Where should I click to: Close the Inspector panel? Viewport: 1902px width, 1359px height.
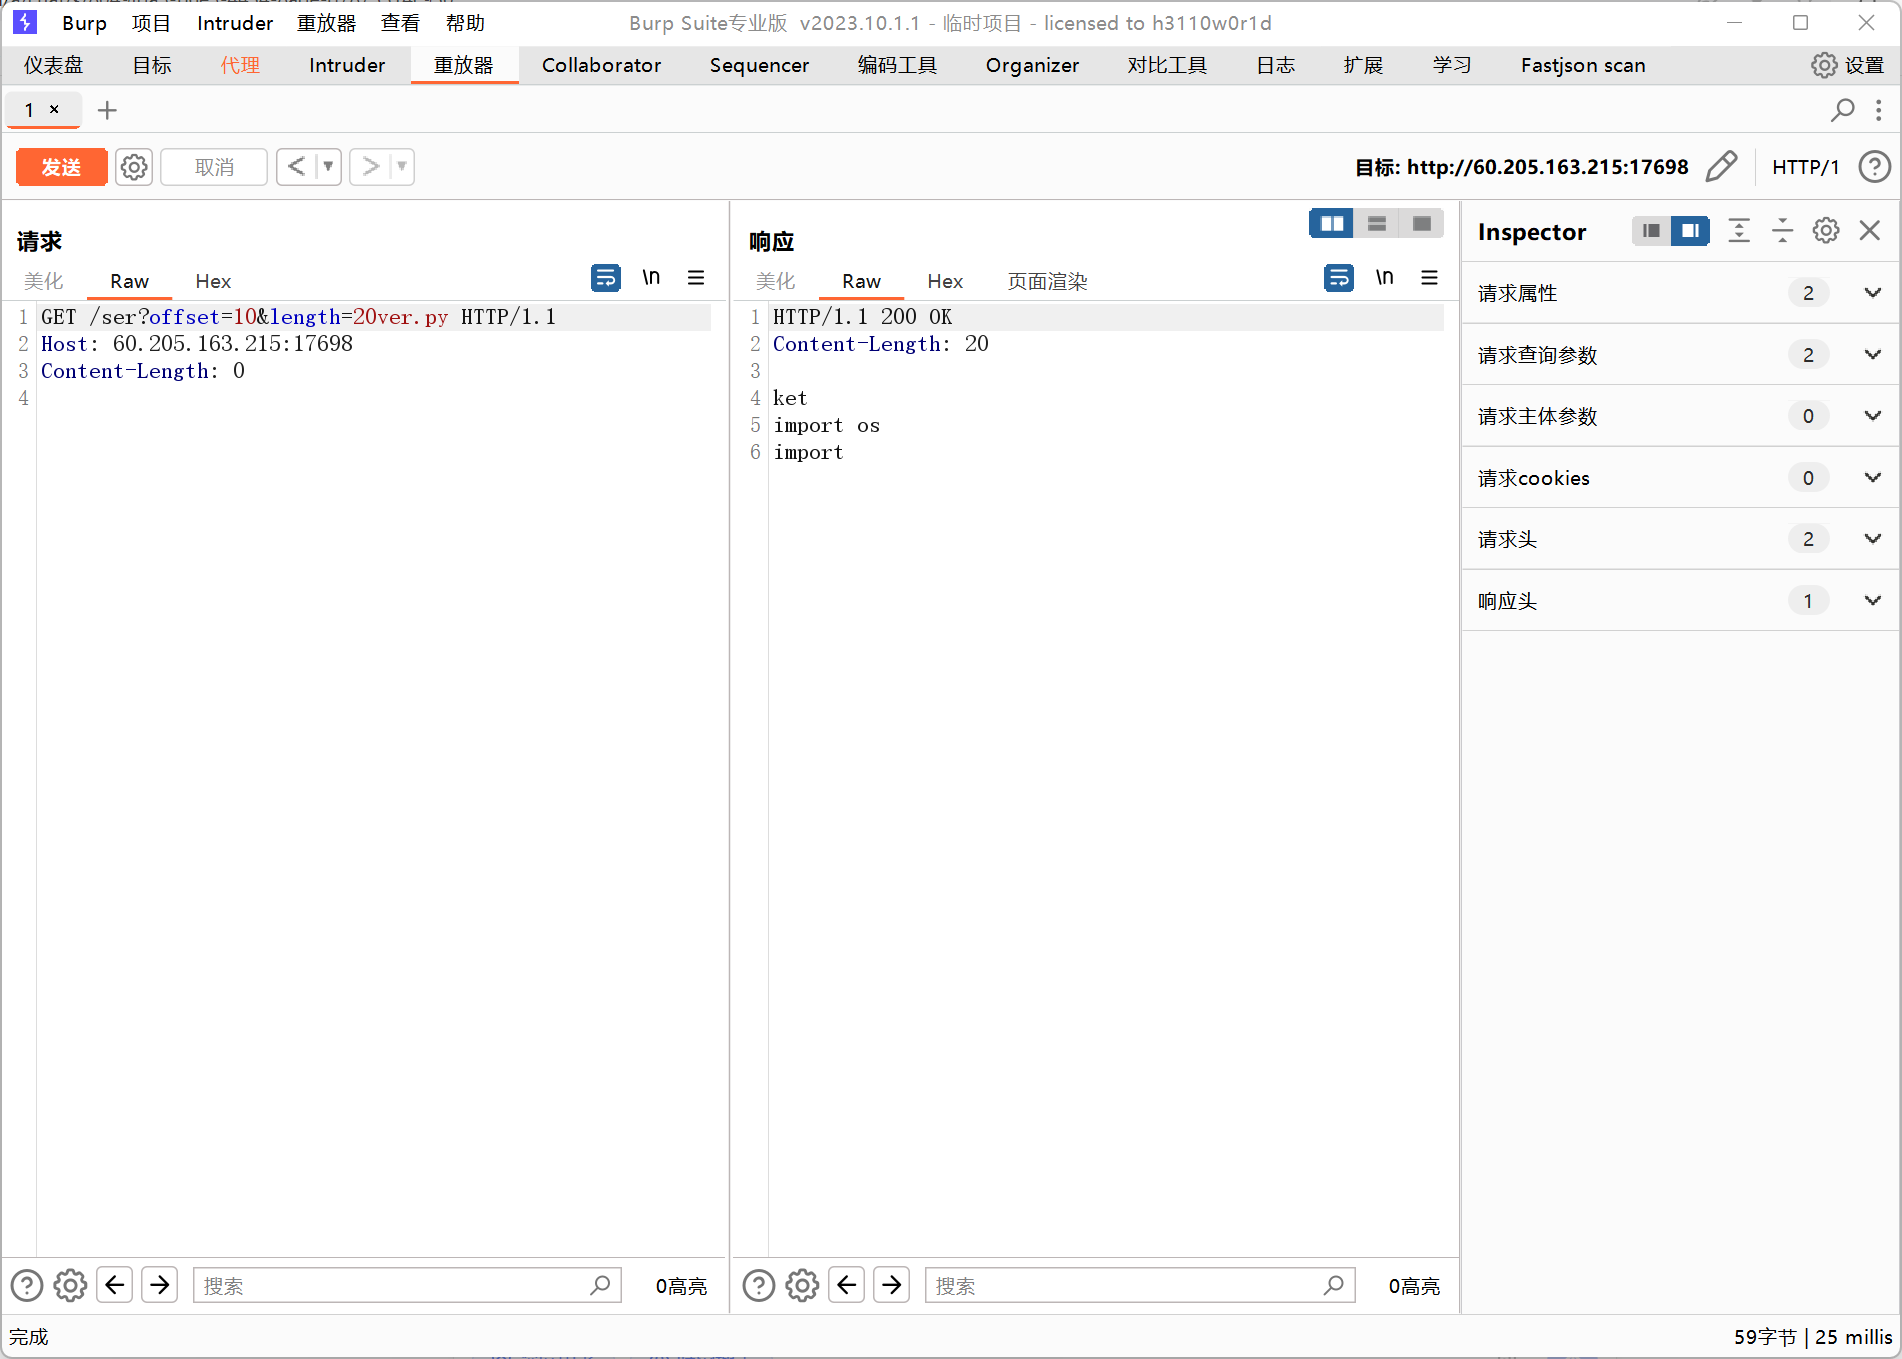coord(1869,231)
